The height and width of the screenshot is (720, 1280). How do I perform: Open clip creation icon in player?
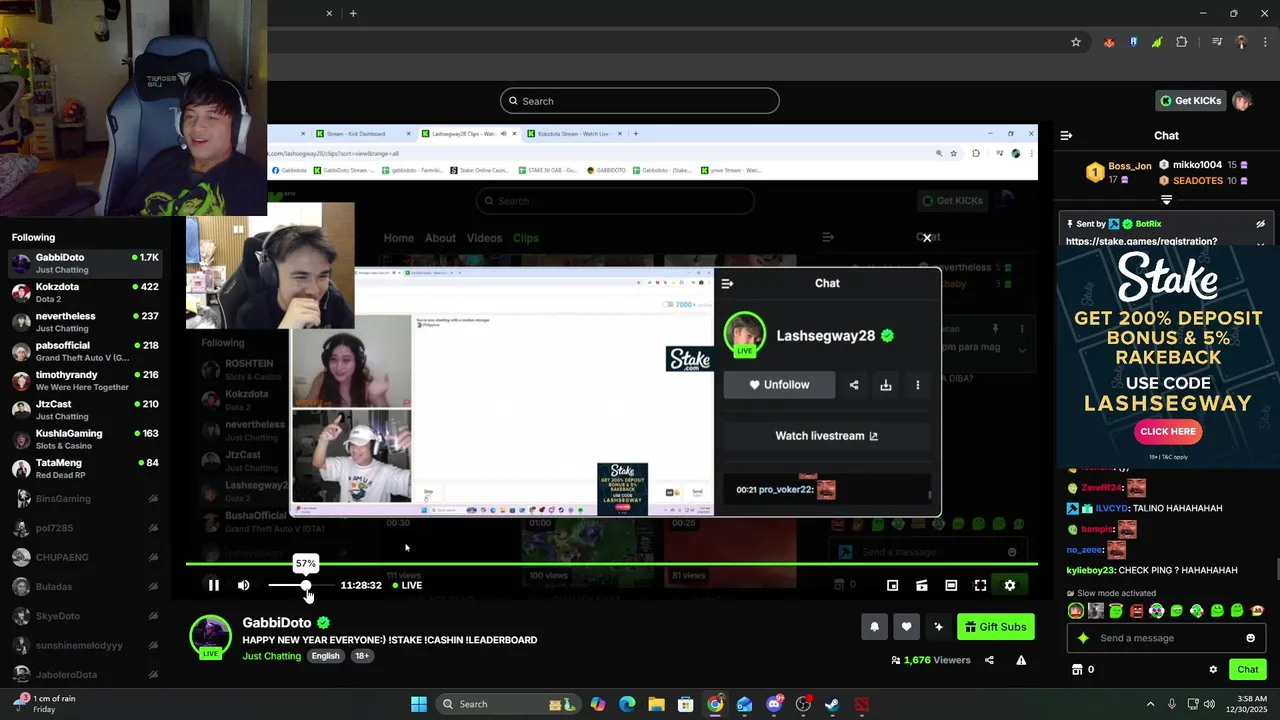[x=922, y=585]
